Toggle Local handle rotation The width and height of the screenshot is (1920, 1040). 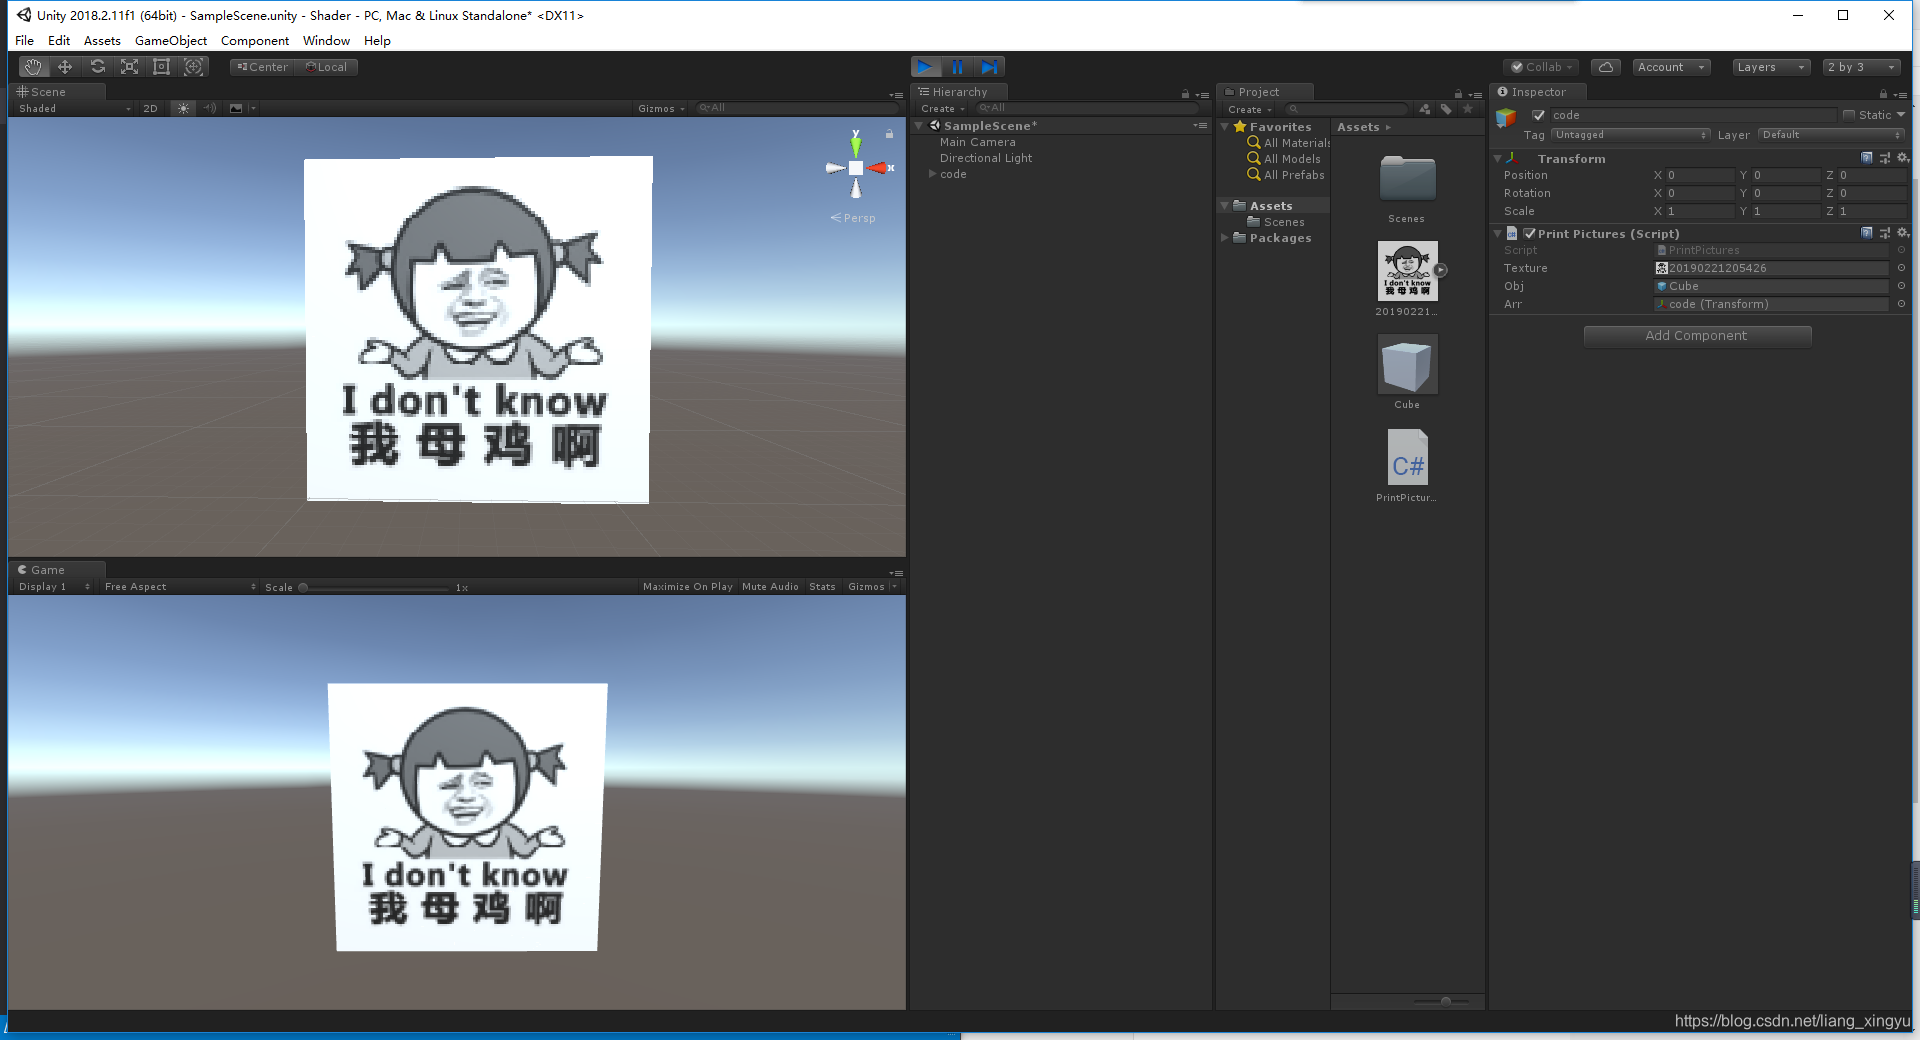(327, 67)
